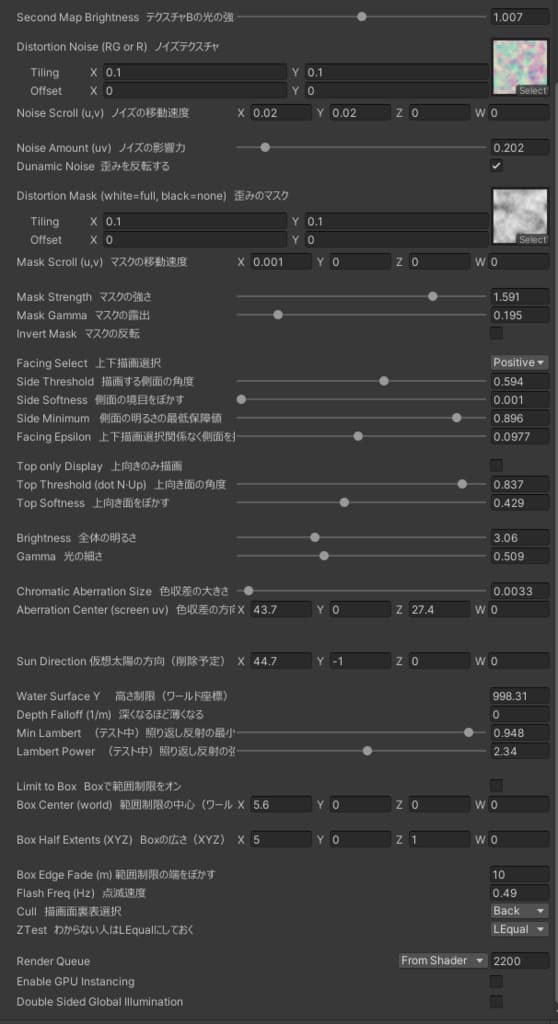Click the Gamma slider handle

[323, 556]
